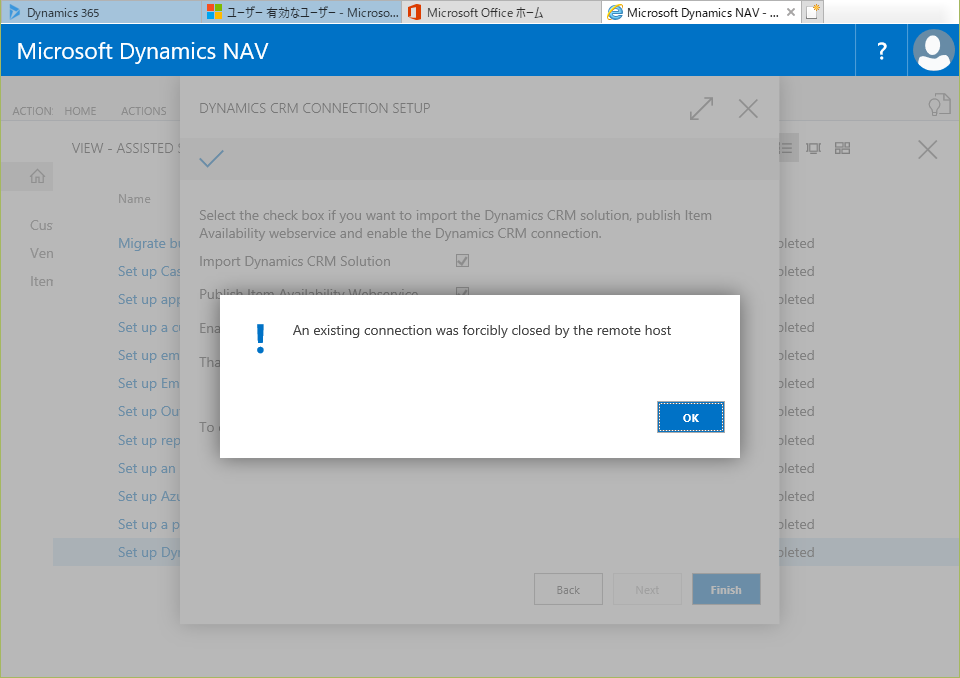
Task: Toggle the Import Dynamics CRM Solution checkbox
Action: click(462, 261)
